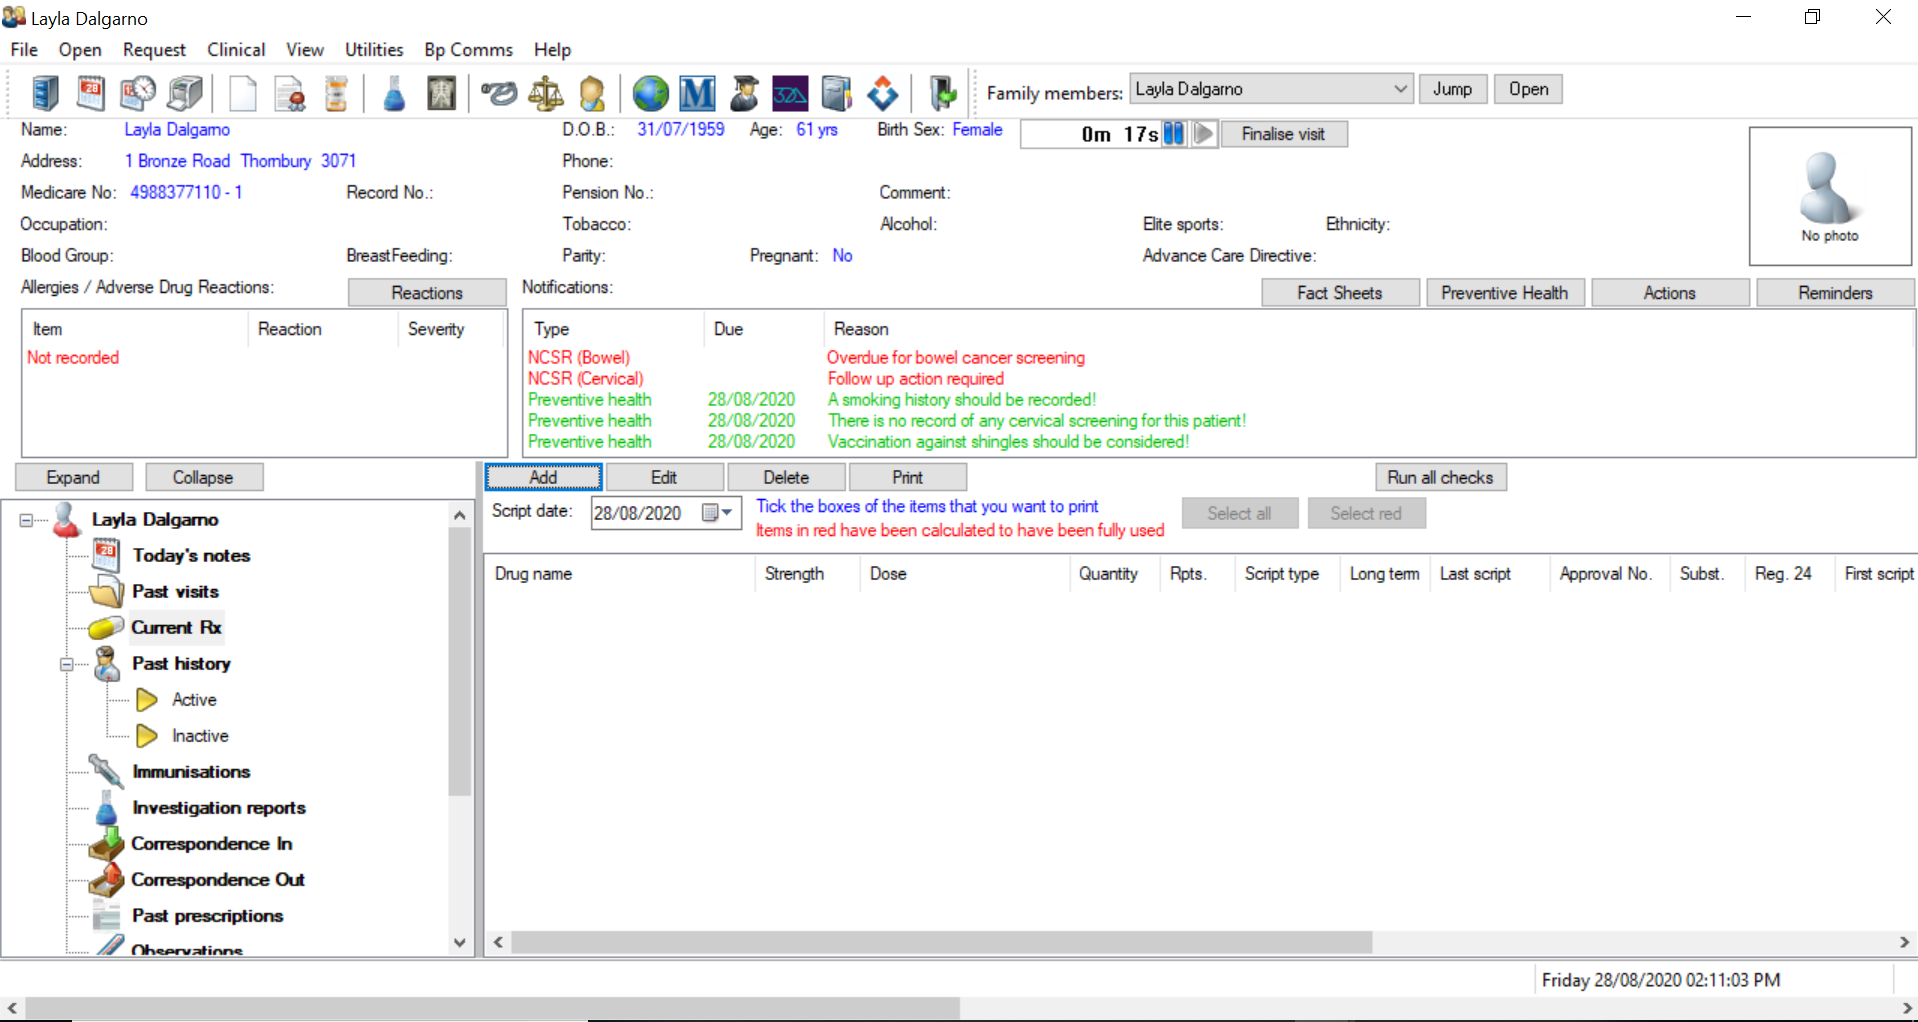Click the Jump button
1918x1022 pixels.
pyautogui.click(x=1452, y=89)
